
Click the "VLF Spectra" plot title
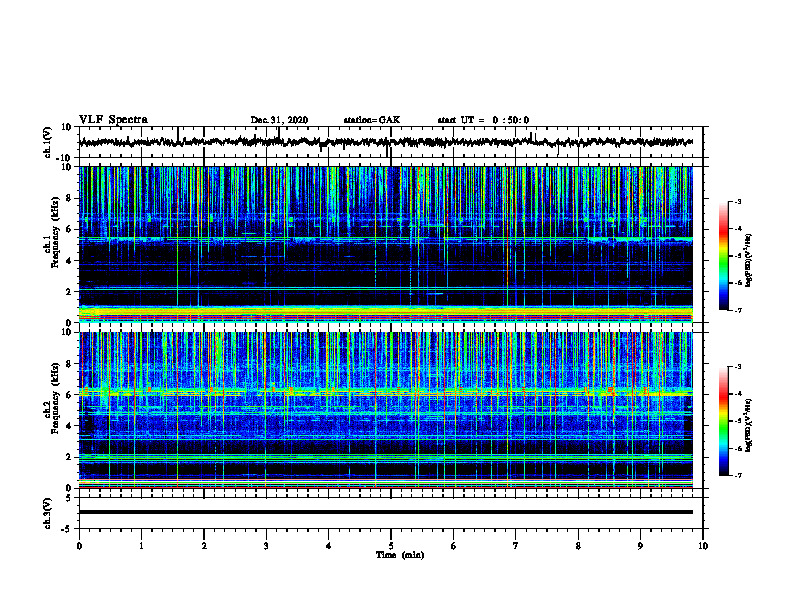(x=113, y=119)
